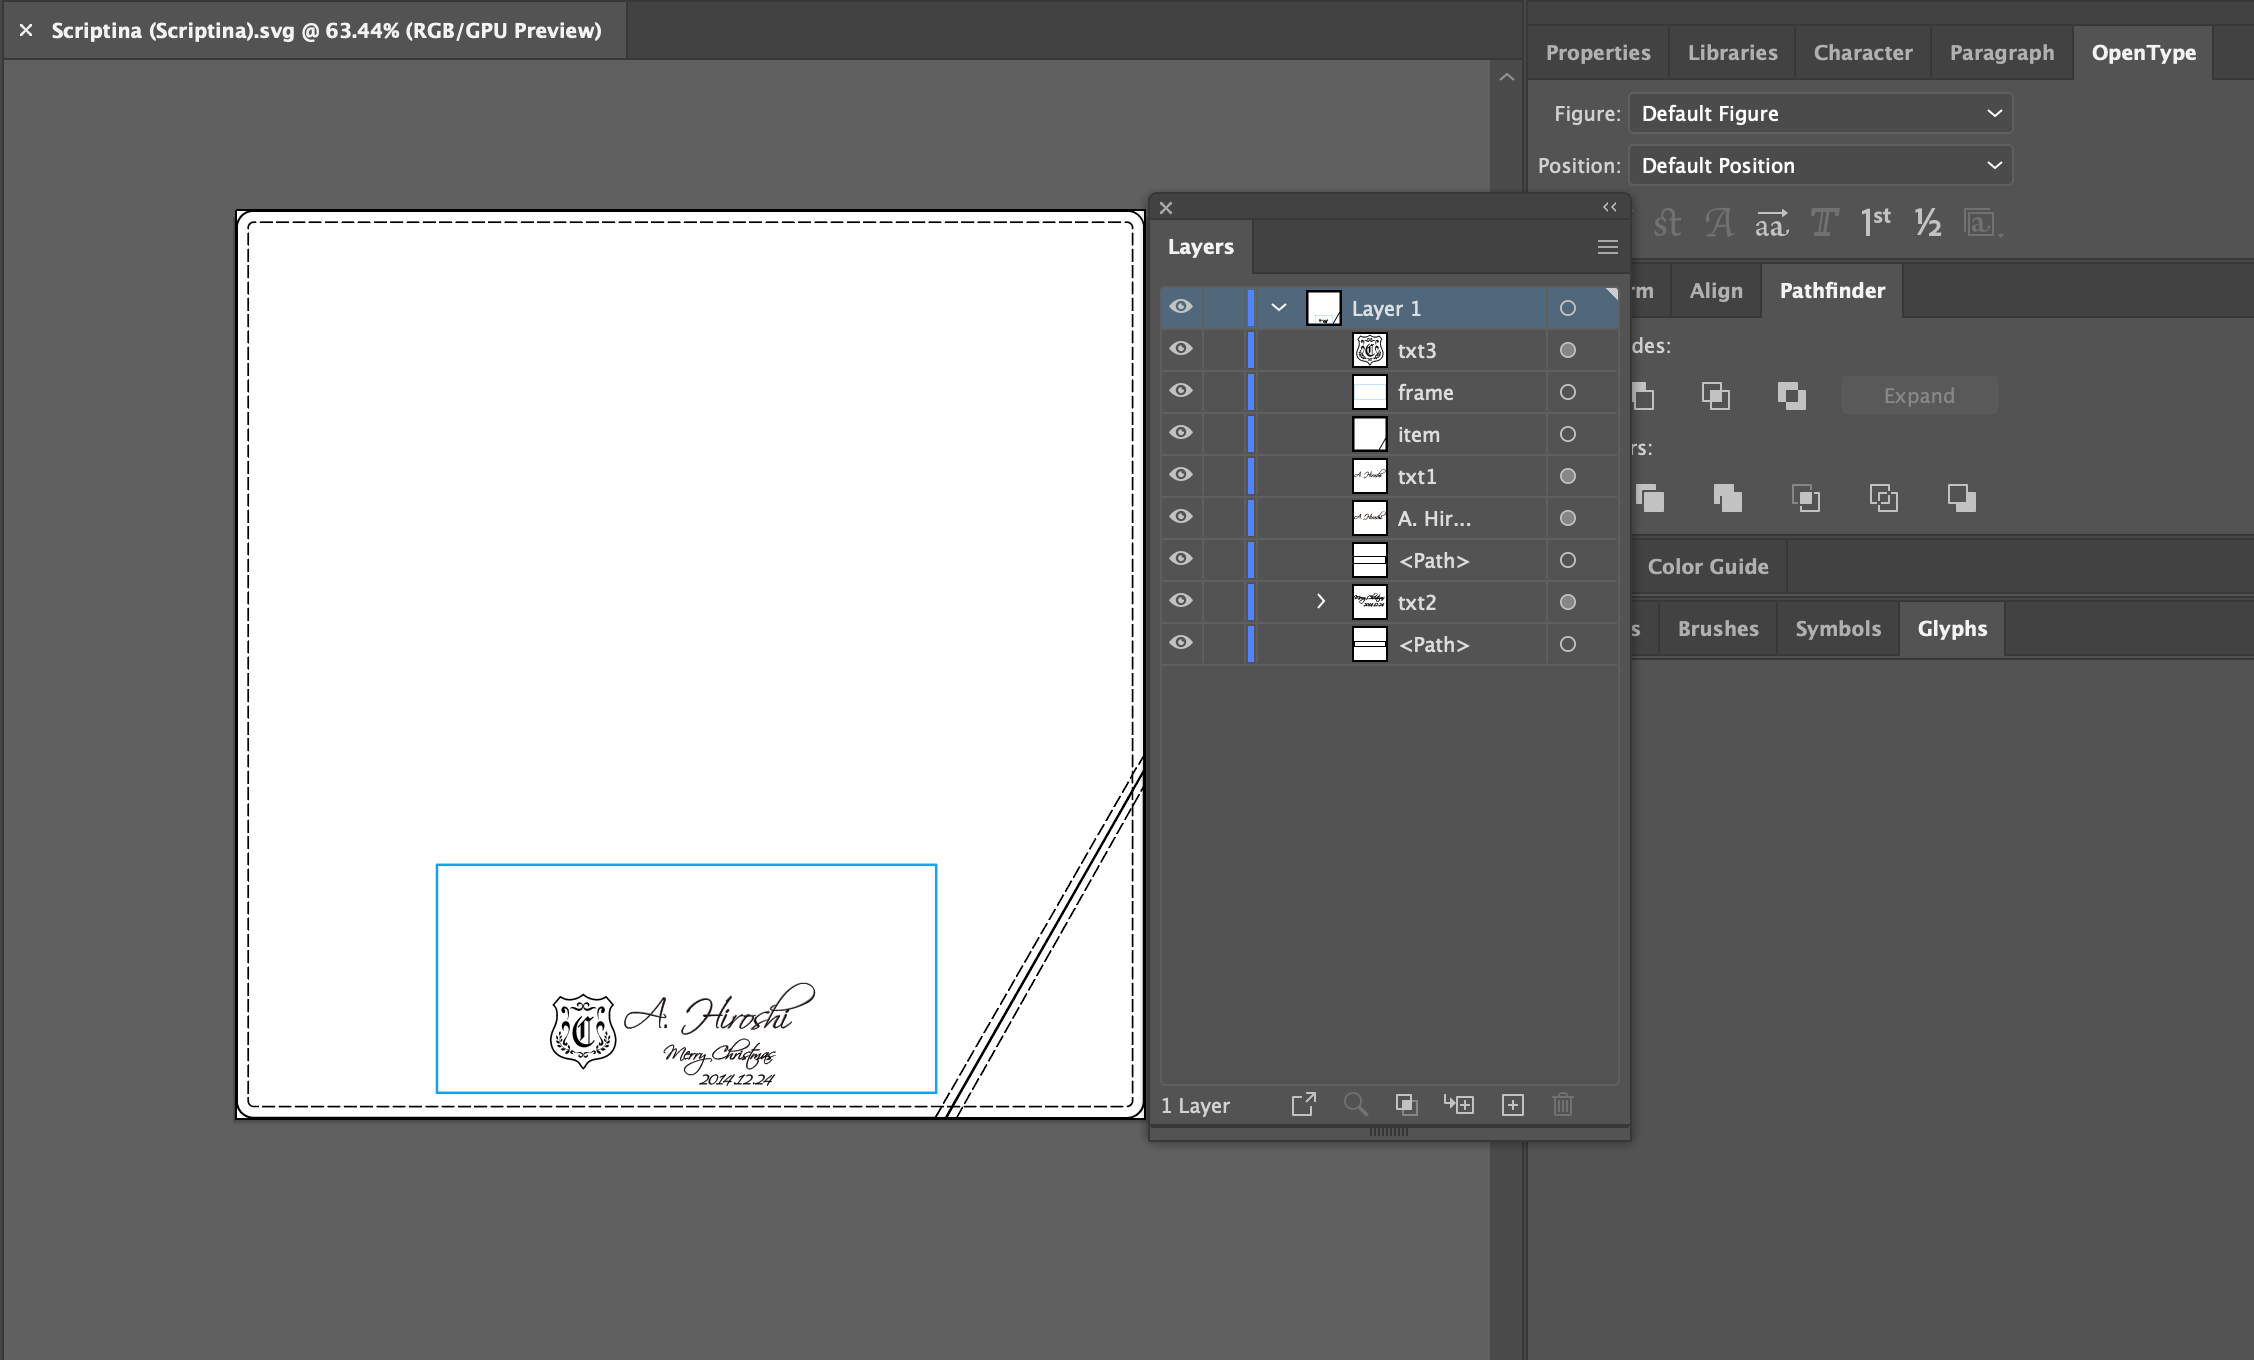This screenshot has width=2254, height=1360.
Task: Expand the txt2 group chevron
Action: [x=1320, y=602]
